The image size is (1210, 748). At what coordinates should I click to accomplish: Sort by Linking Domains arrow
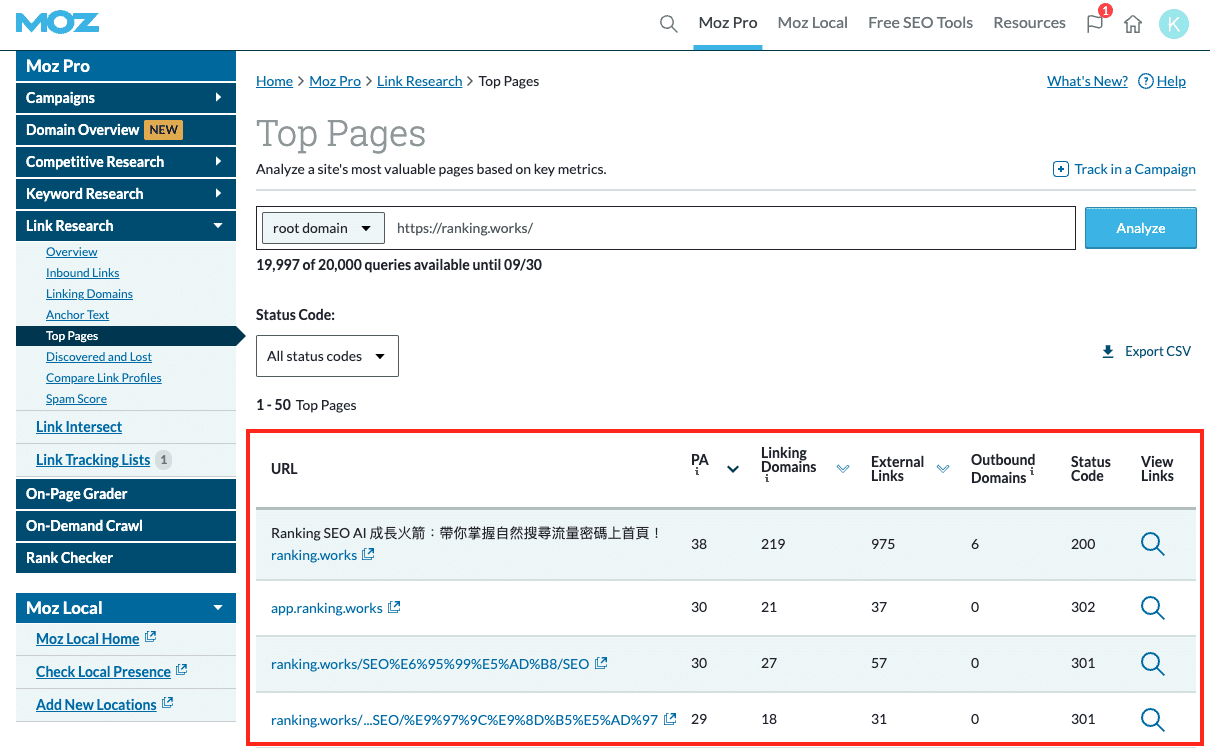[843, 469]
